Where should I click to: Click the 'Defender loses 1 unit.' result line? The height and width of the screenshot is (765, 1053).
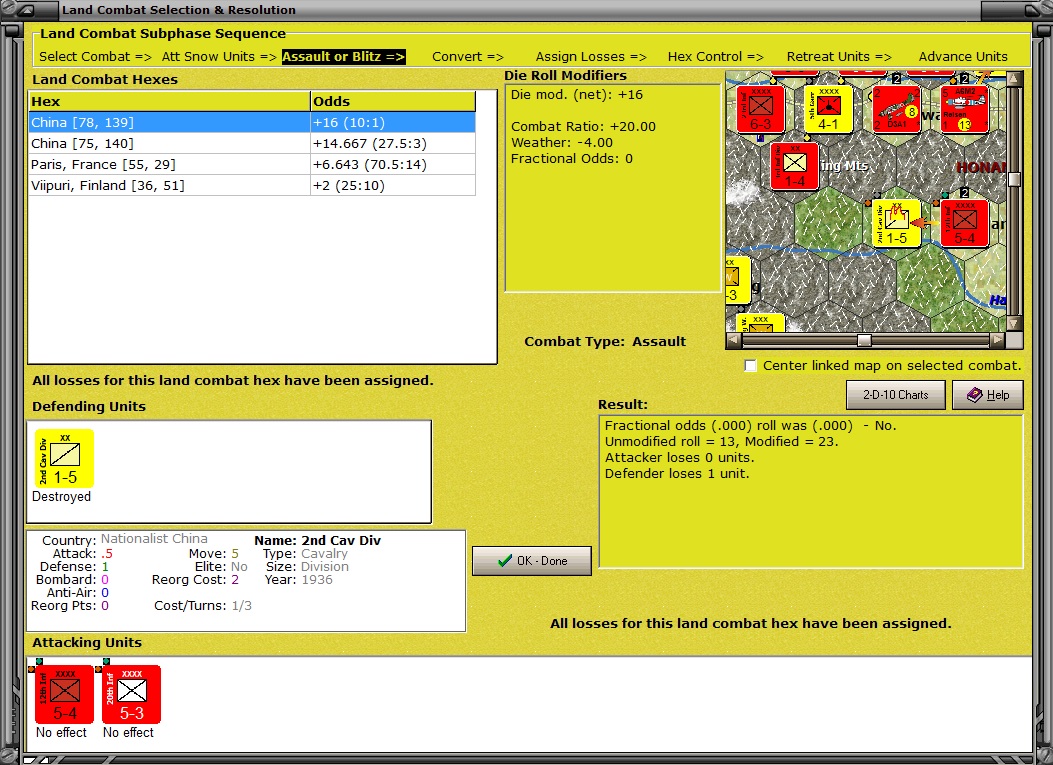677,474
